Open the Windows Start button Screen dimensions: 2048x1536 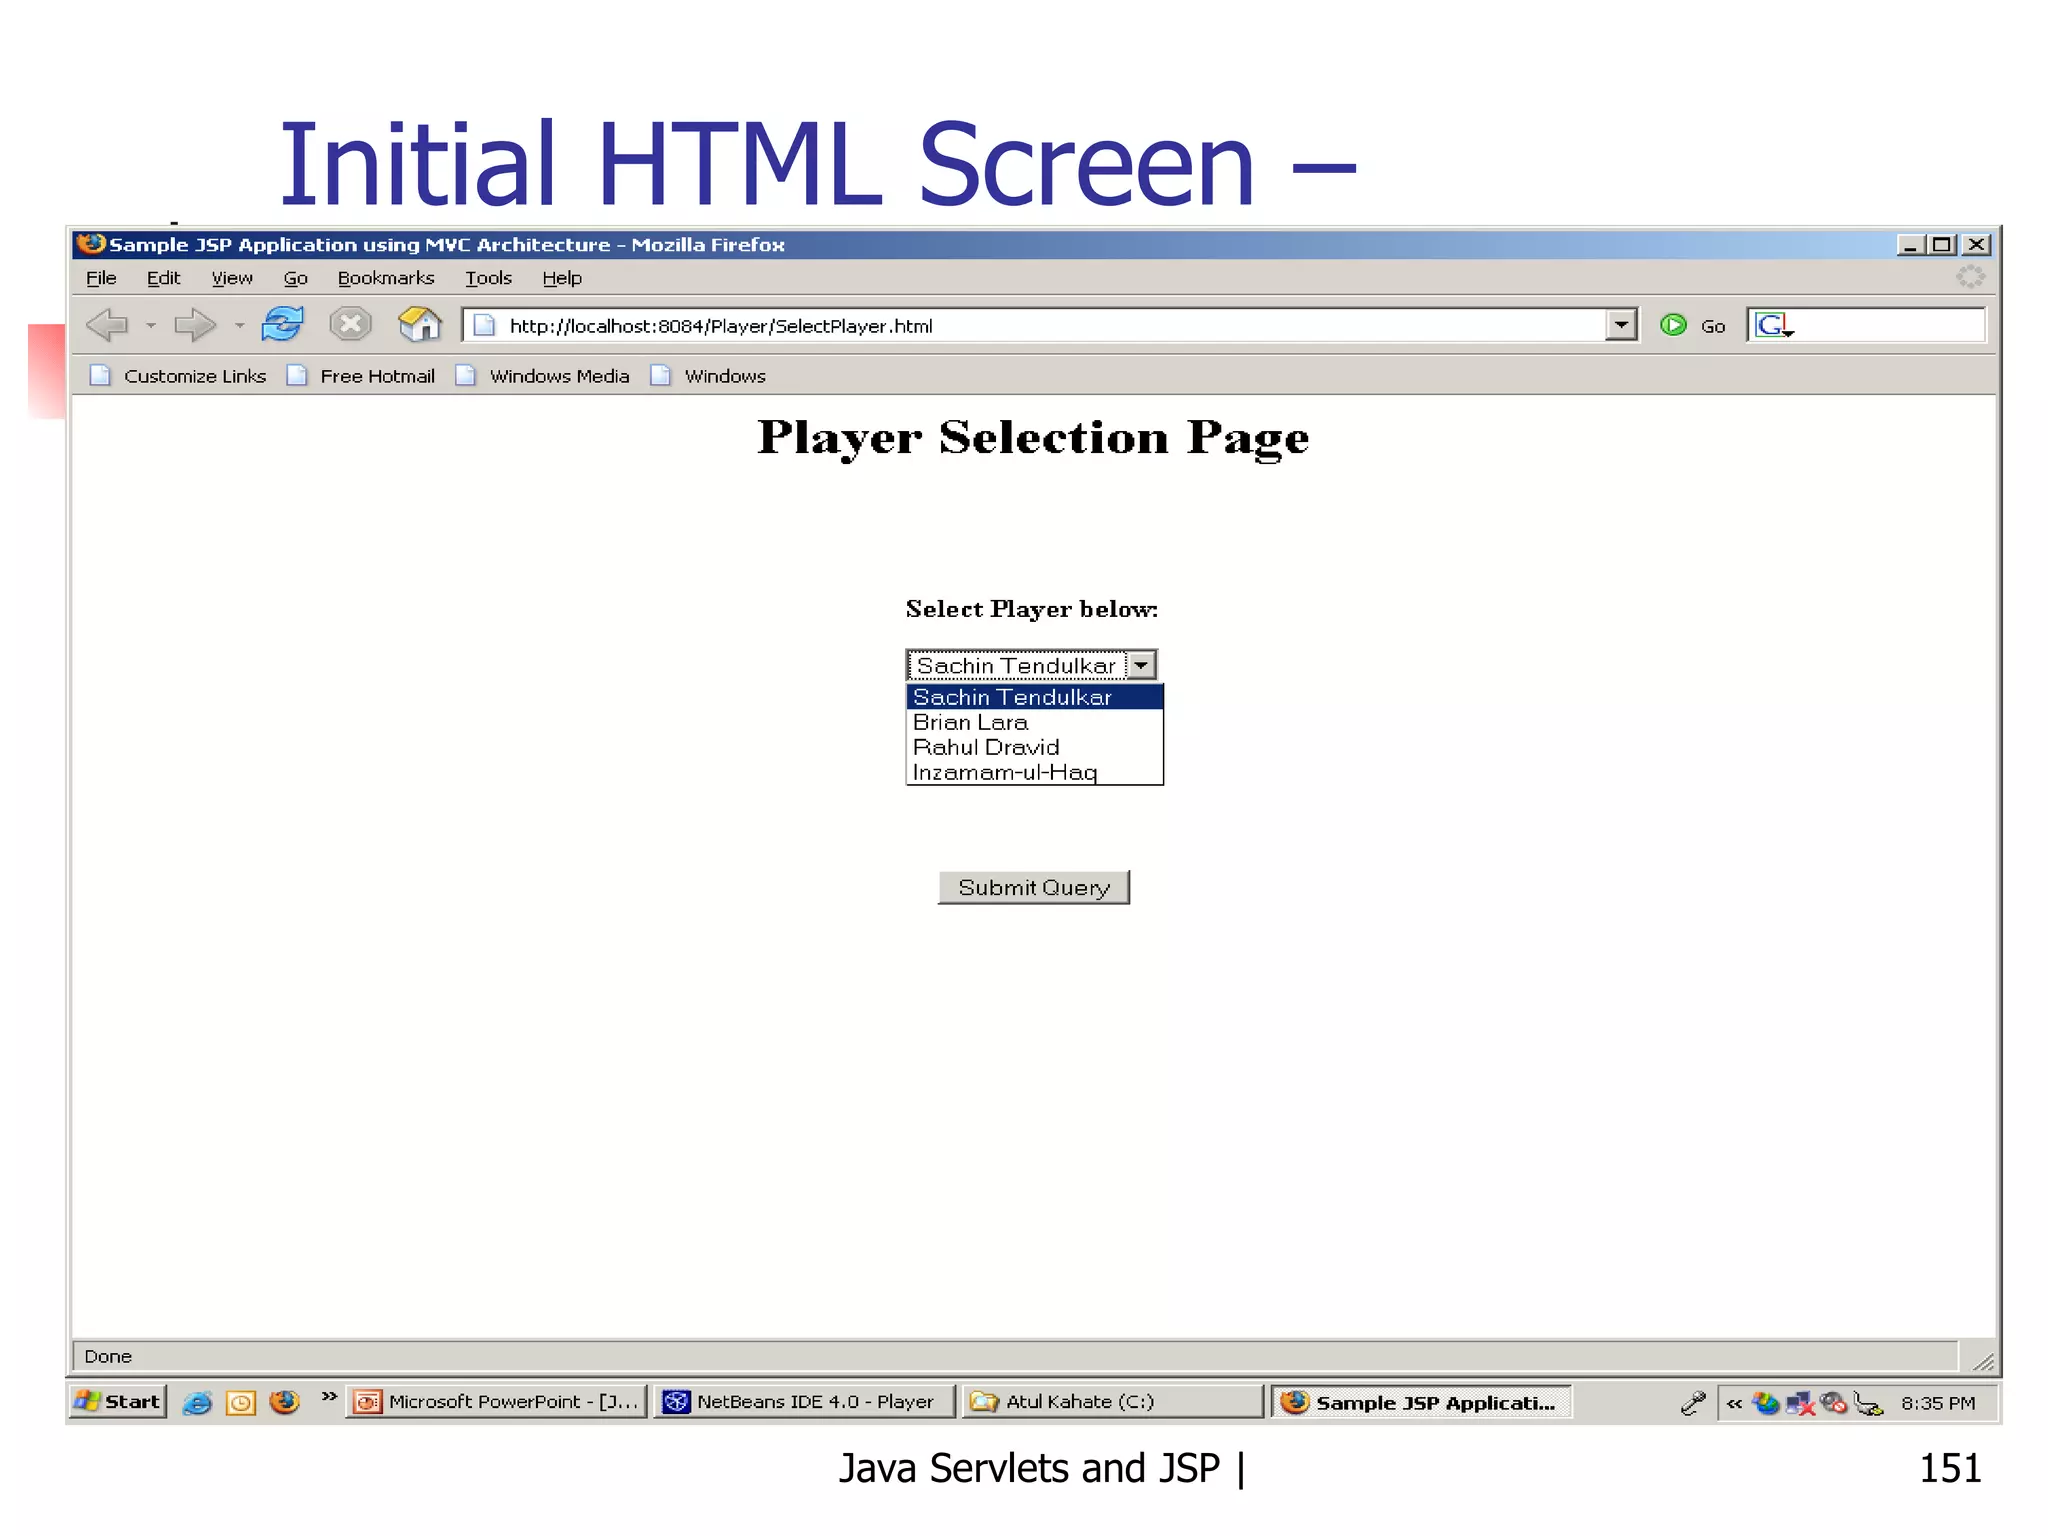(117, 1402)
